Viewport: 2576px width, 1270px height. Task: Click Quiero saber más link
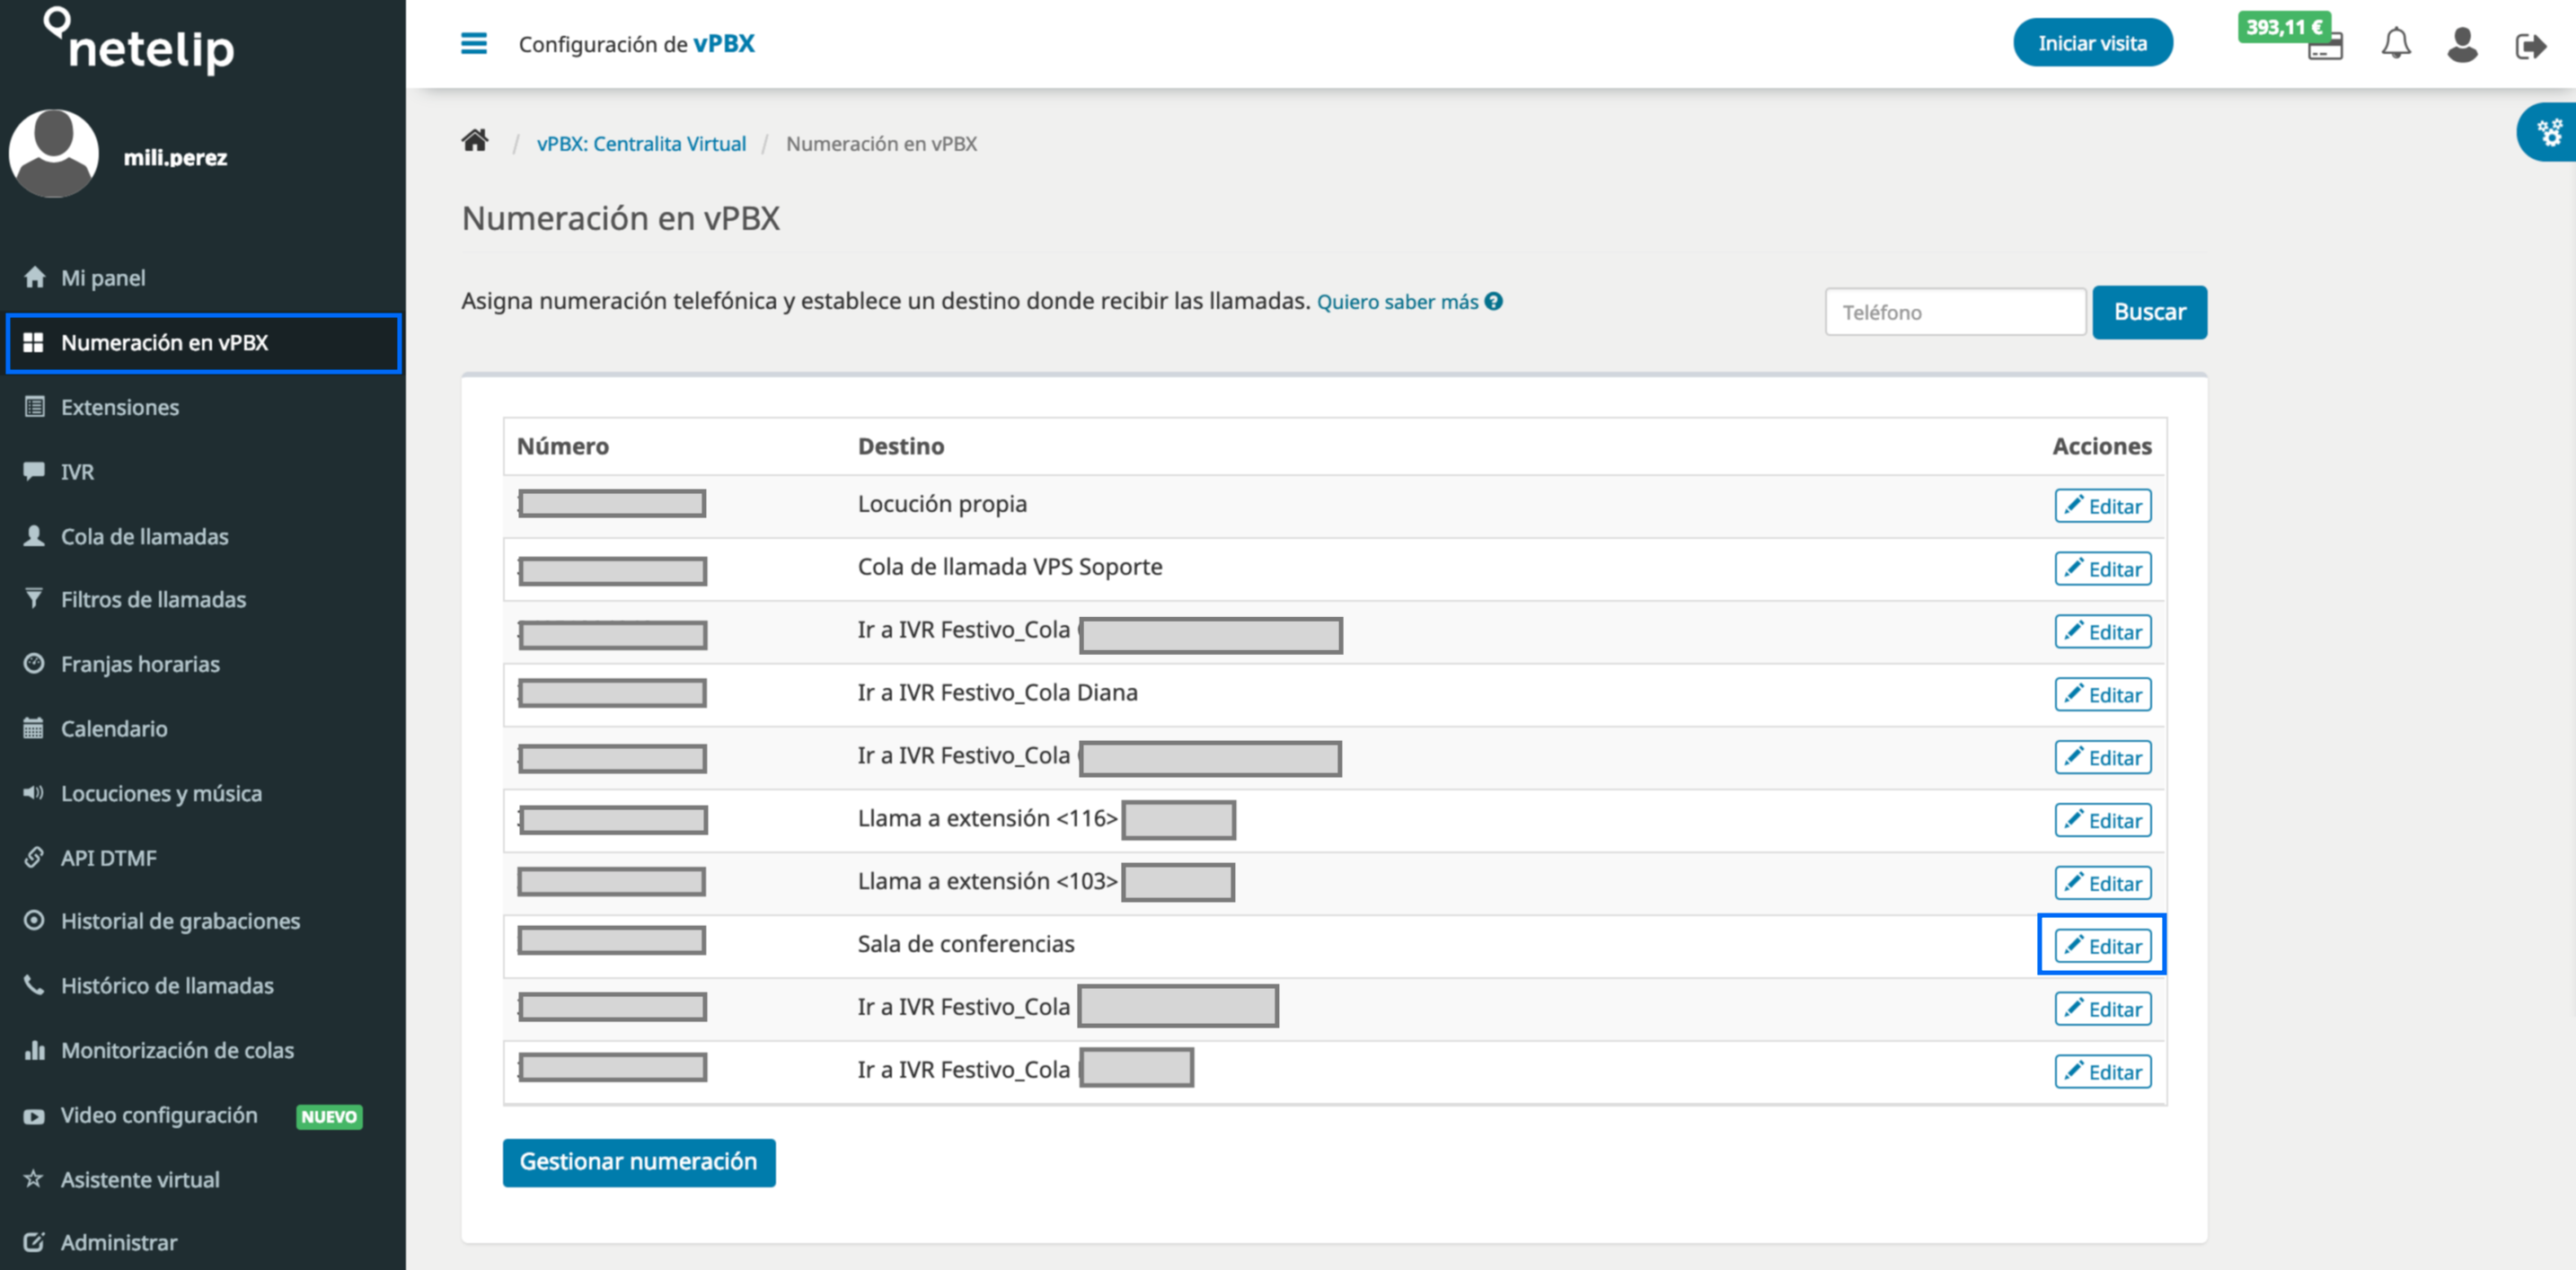tap(1397, 301)
